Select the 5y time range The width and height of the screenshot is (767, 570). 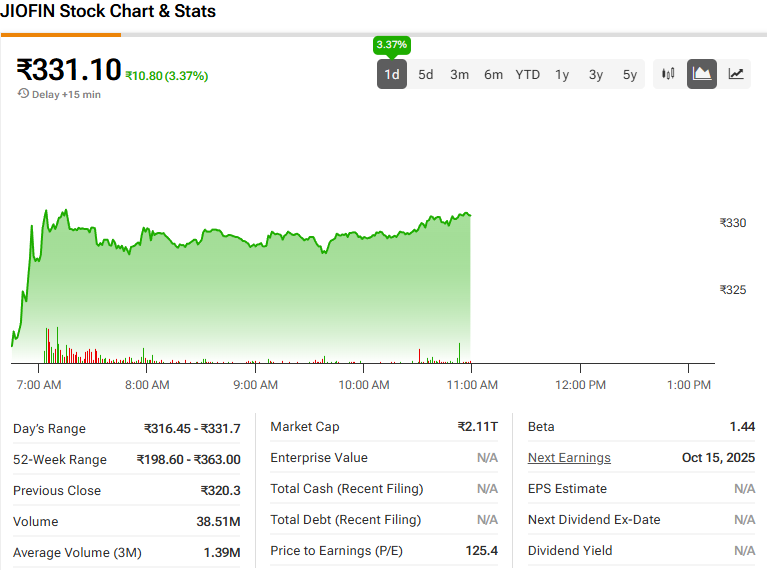tap(630, 74)
